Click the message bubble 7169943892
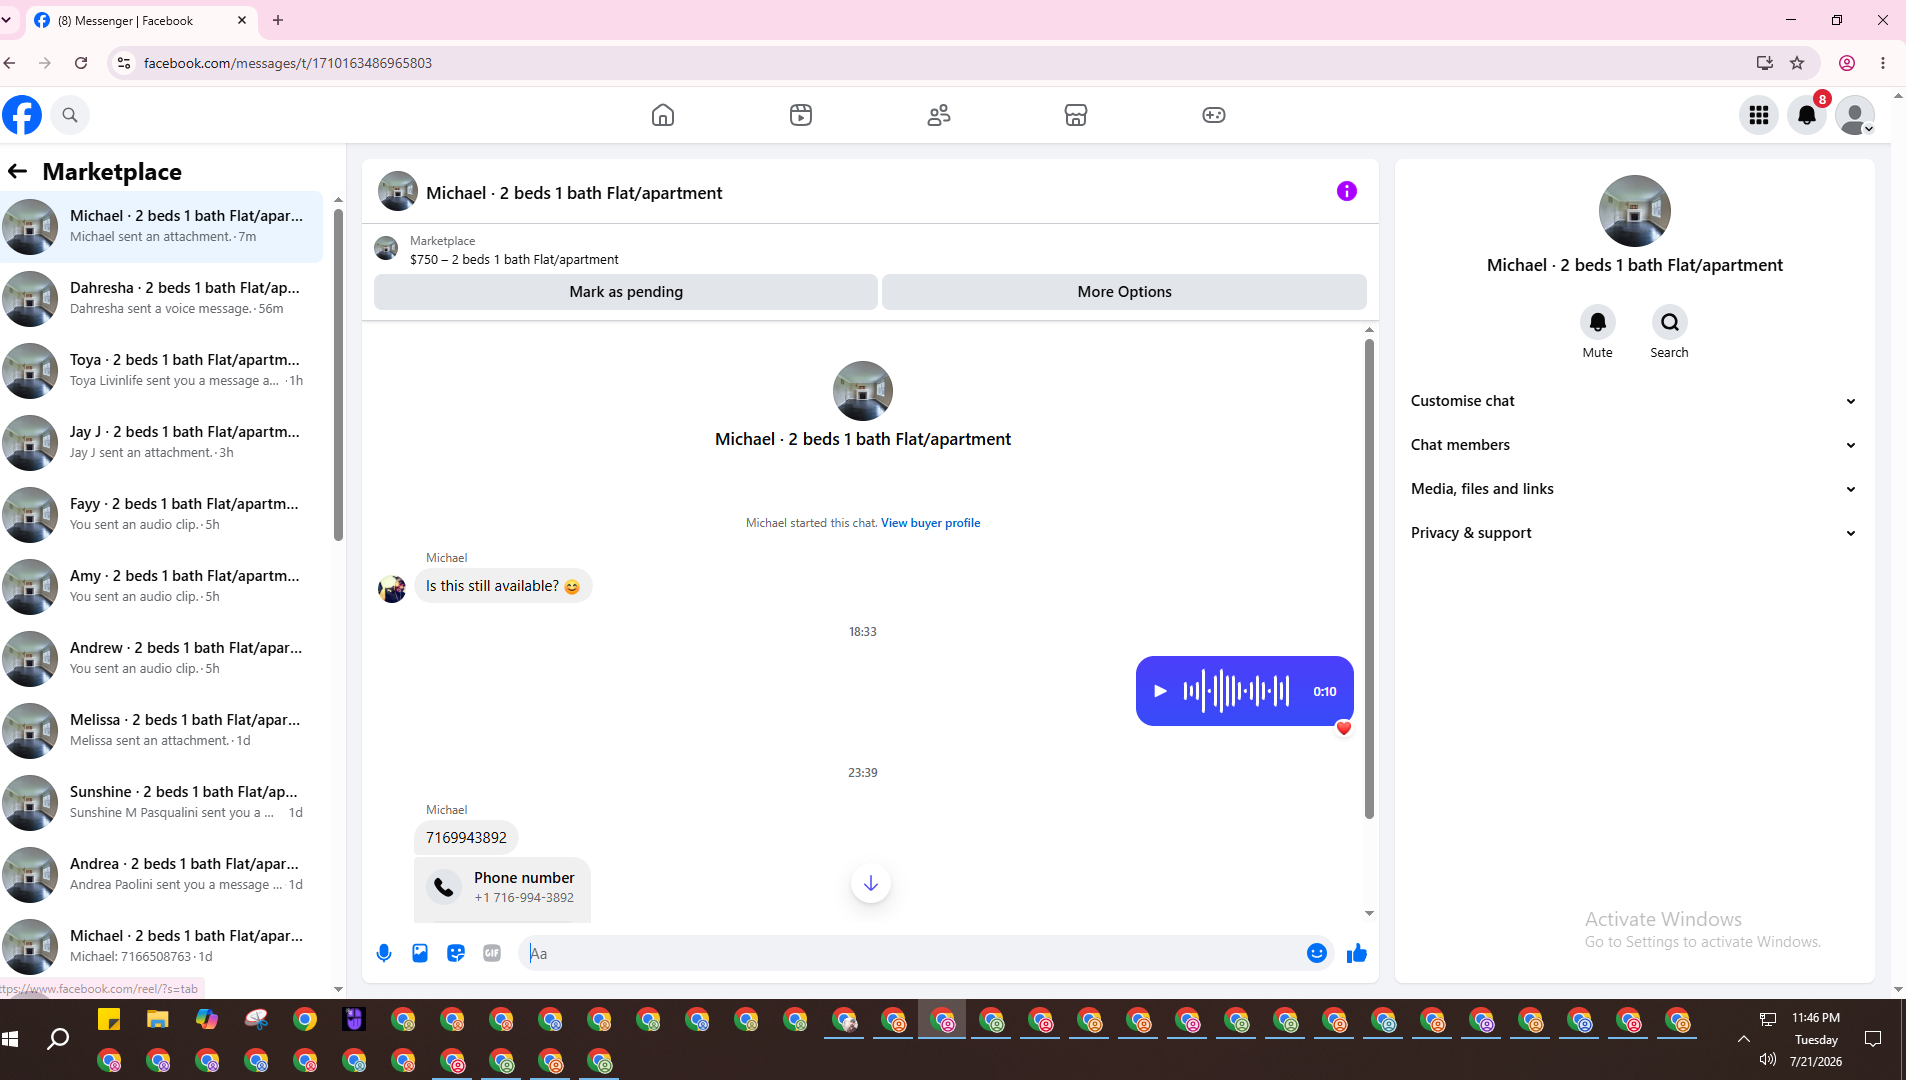 [466, 838]
